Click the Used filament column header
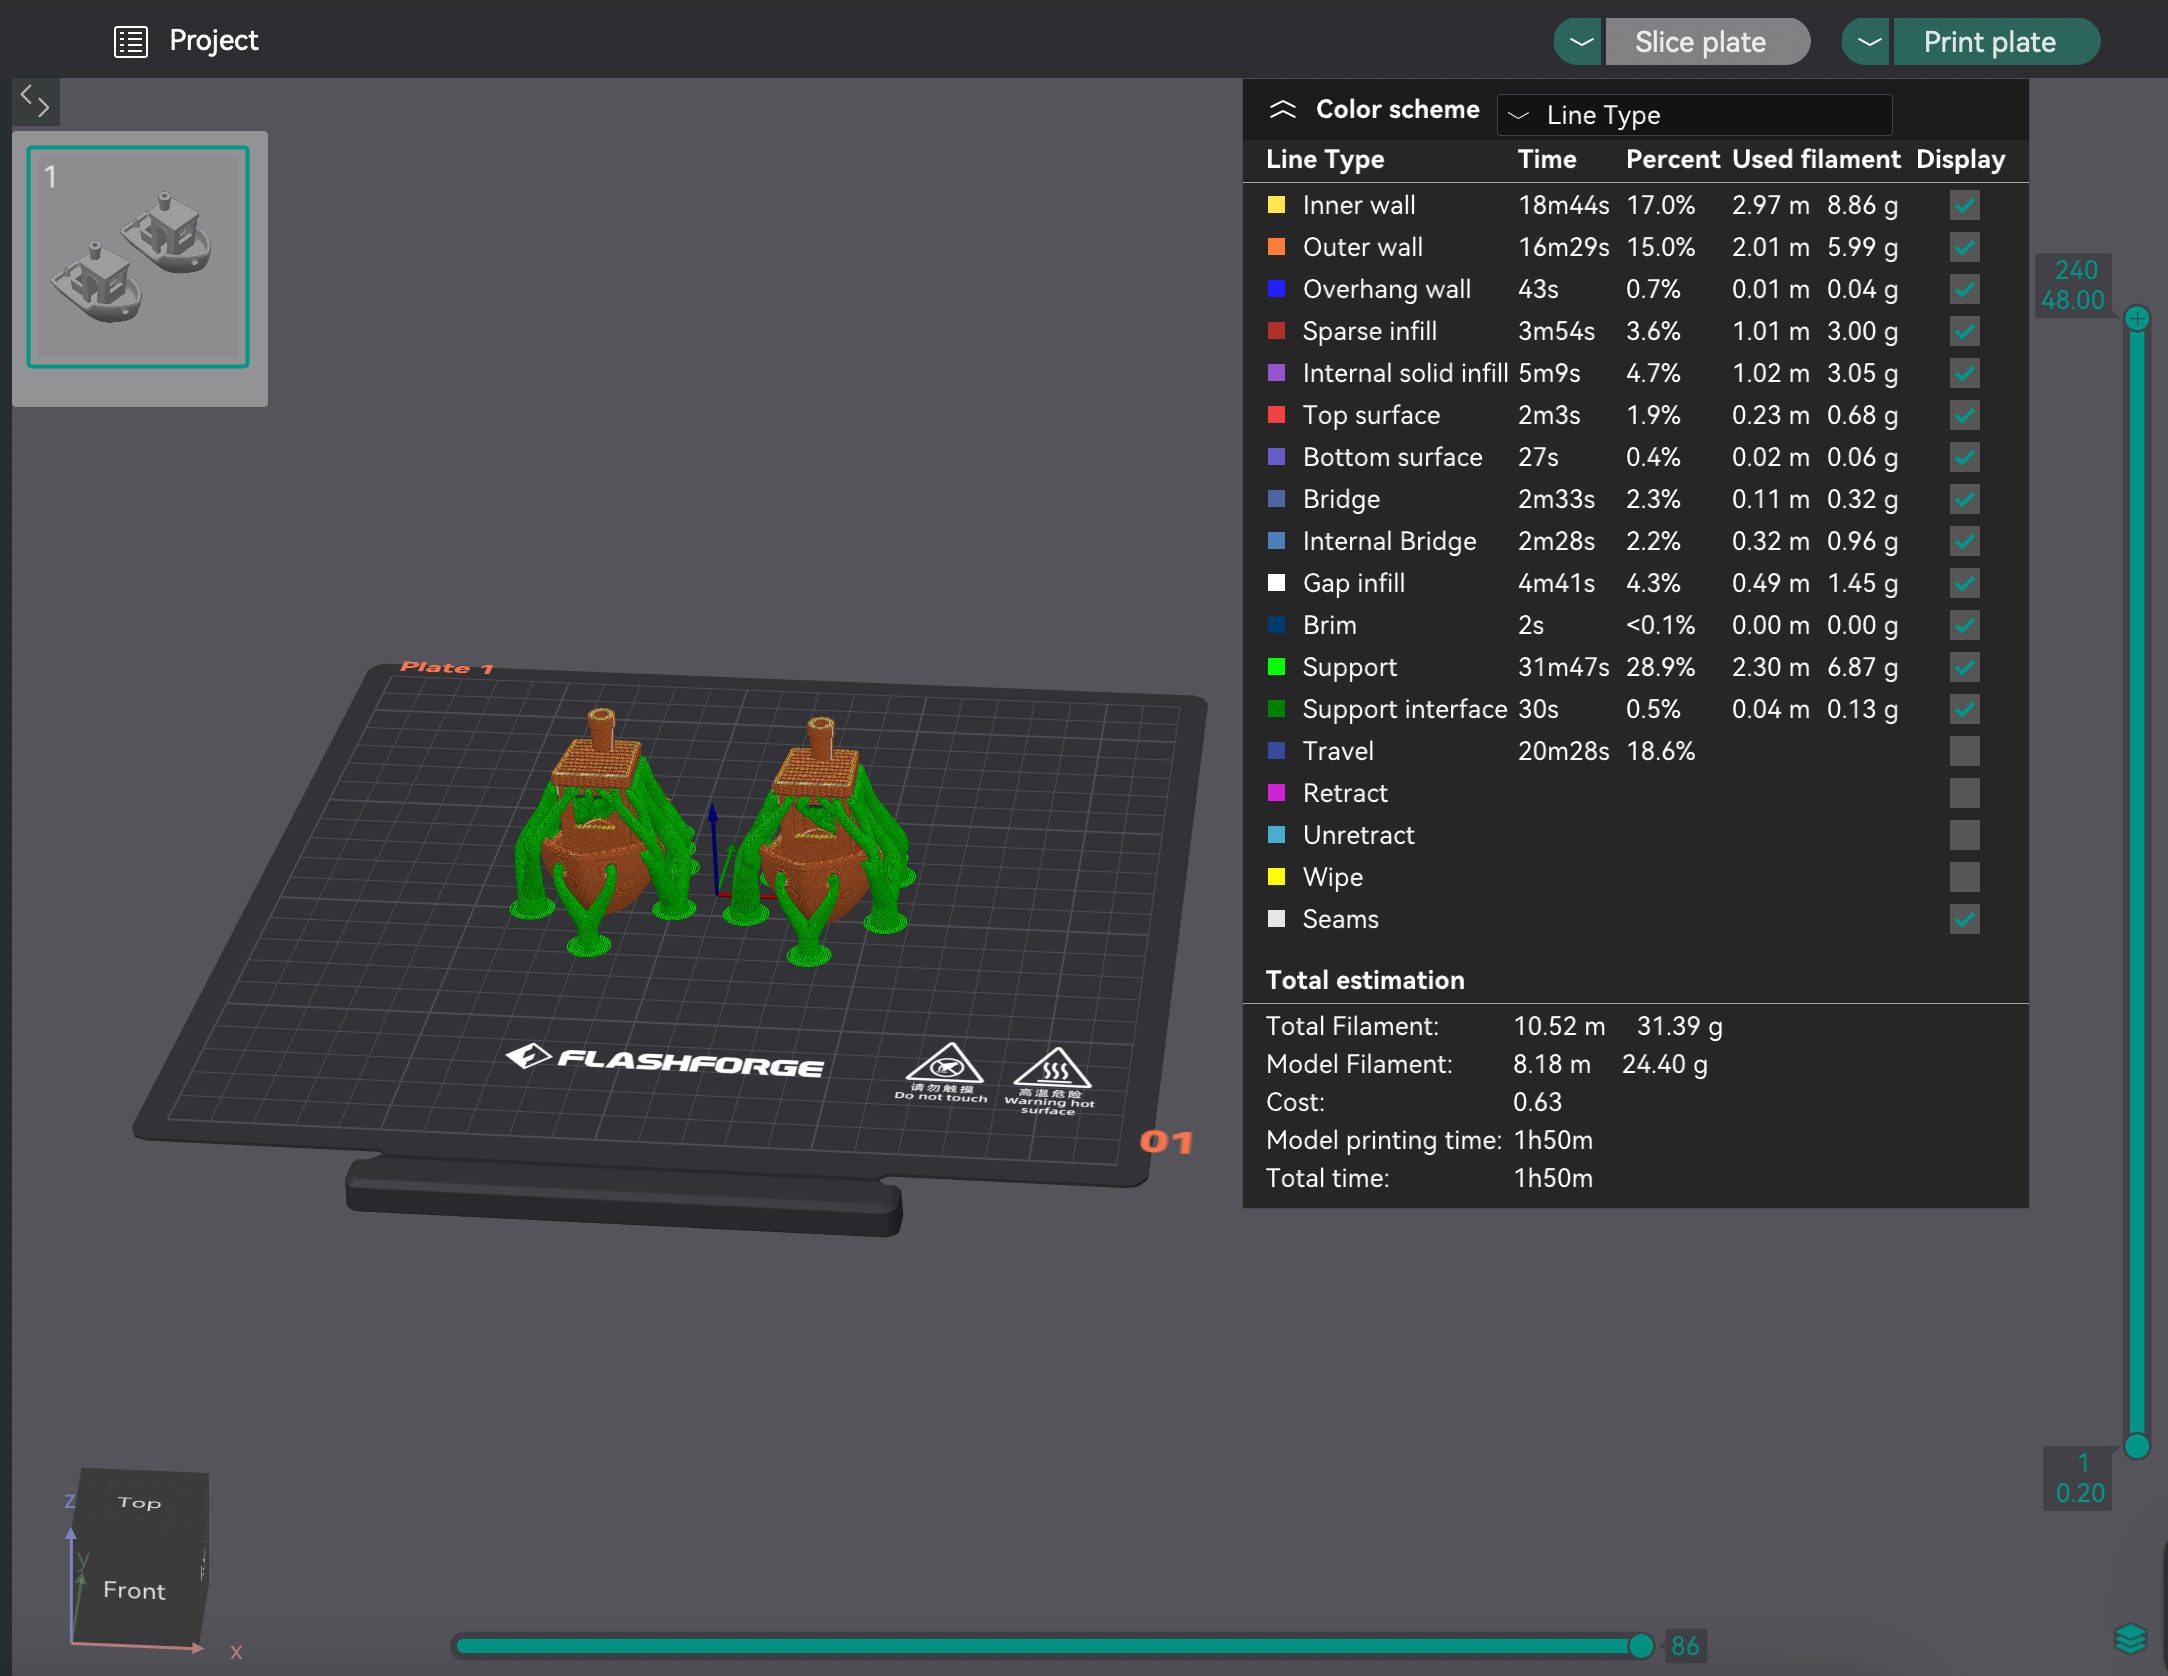This screenshot has width=2168, height=1676. (x=1816, y=160)
